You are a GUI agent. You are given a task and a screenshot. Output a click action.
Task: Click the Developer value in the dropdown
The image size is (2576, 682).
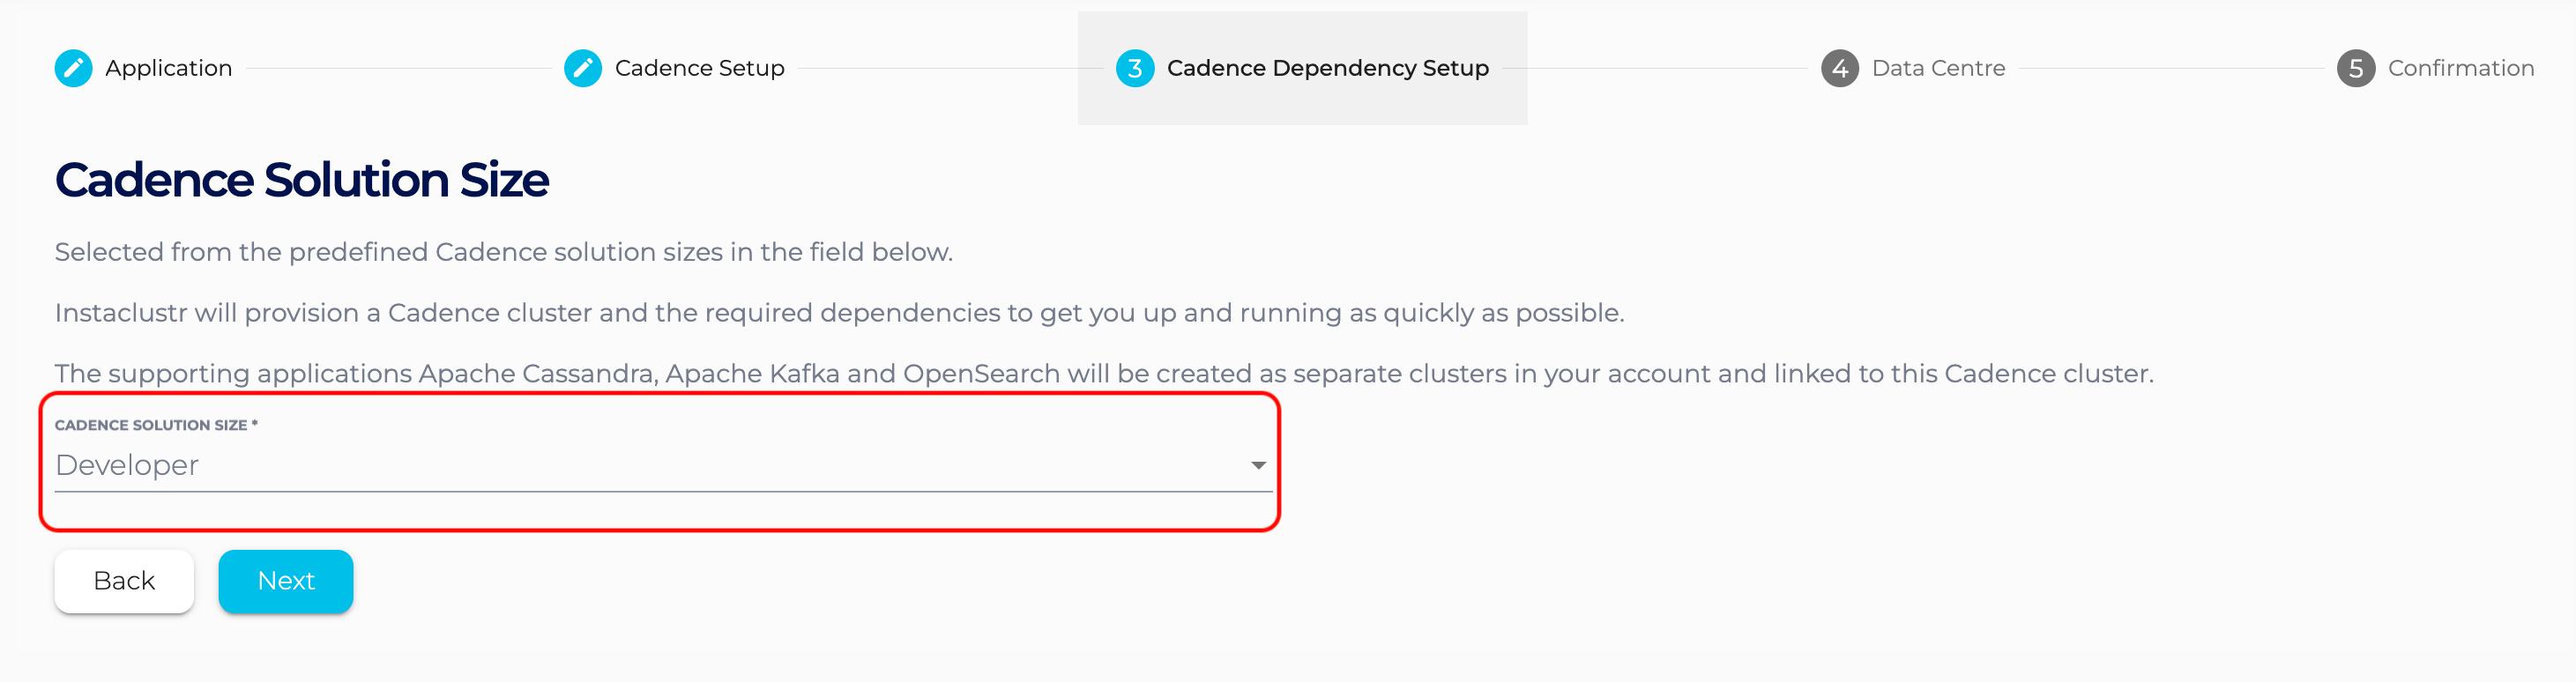(127, 465)
